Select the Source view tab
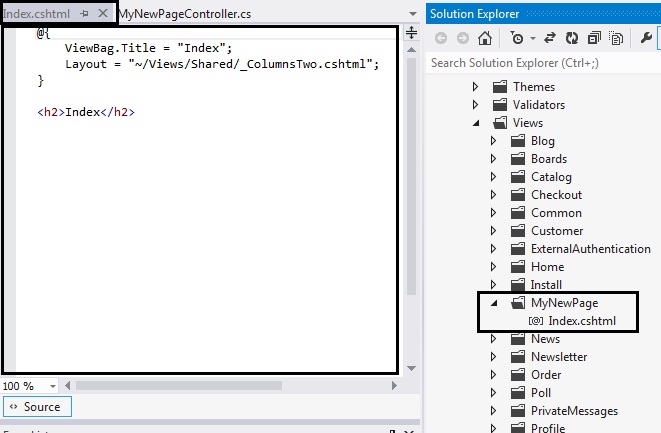Viewport: 661px width, 433px height. tap(36, 406)
